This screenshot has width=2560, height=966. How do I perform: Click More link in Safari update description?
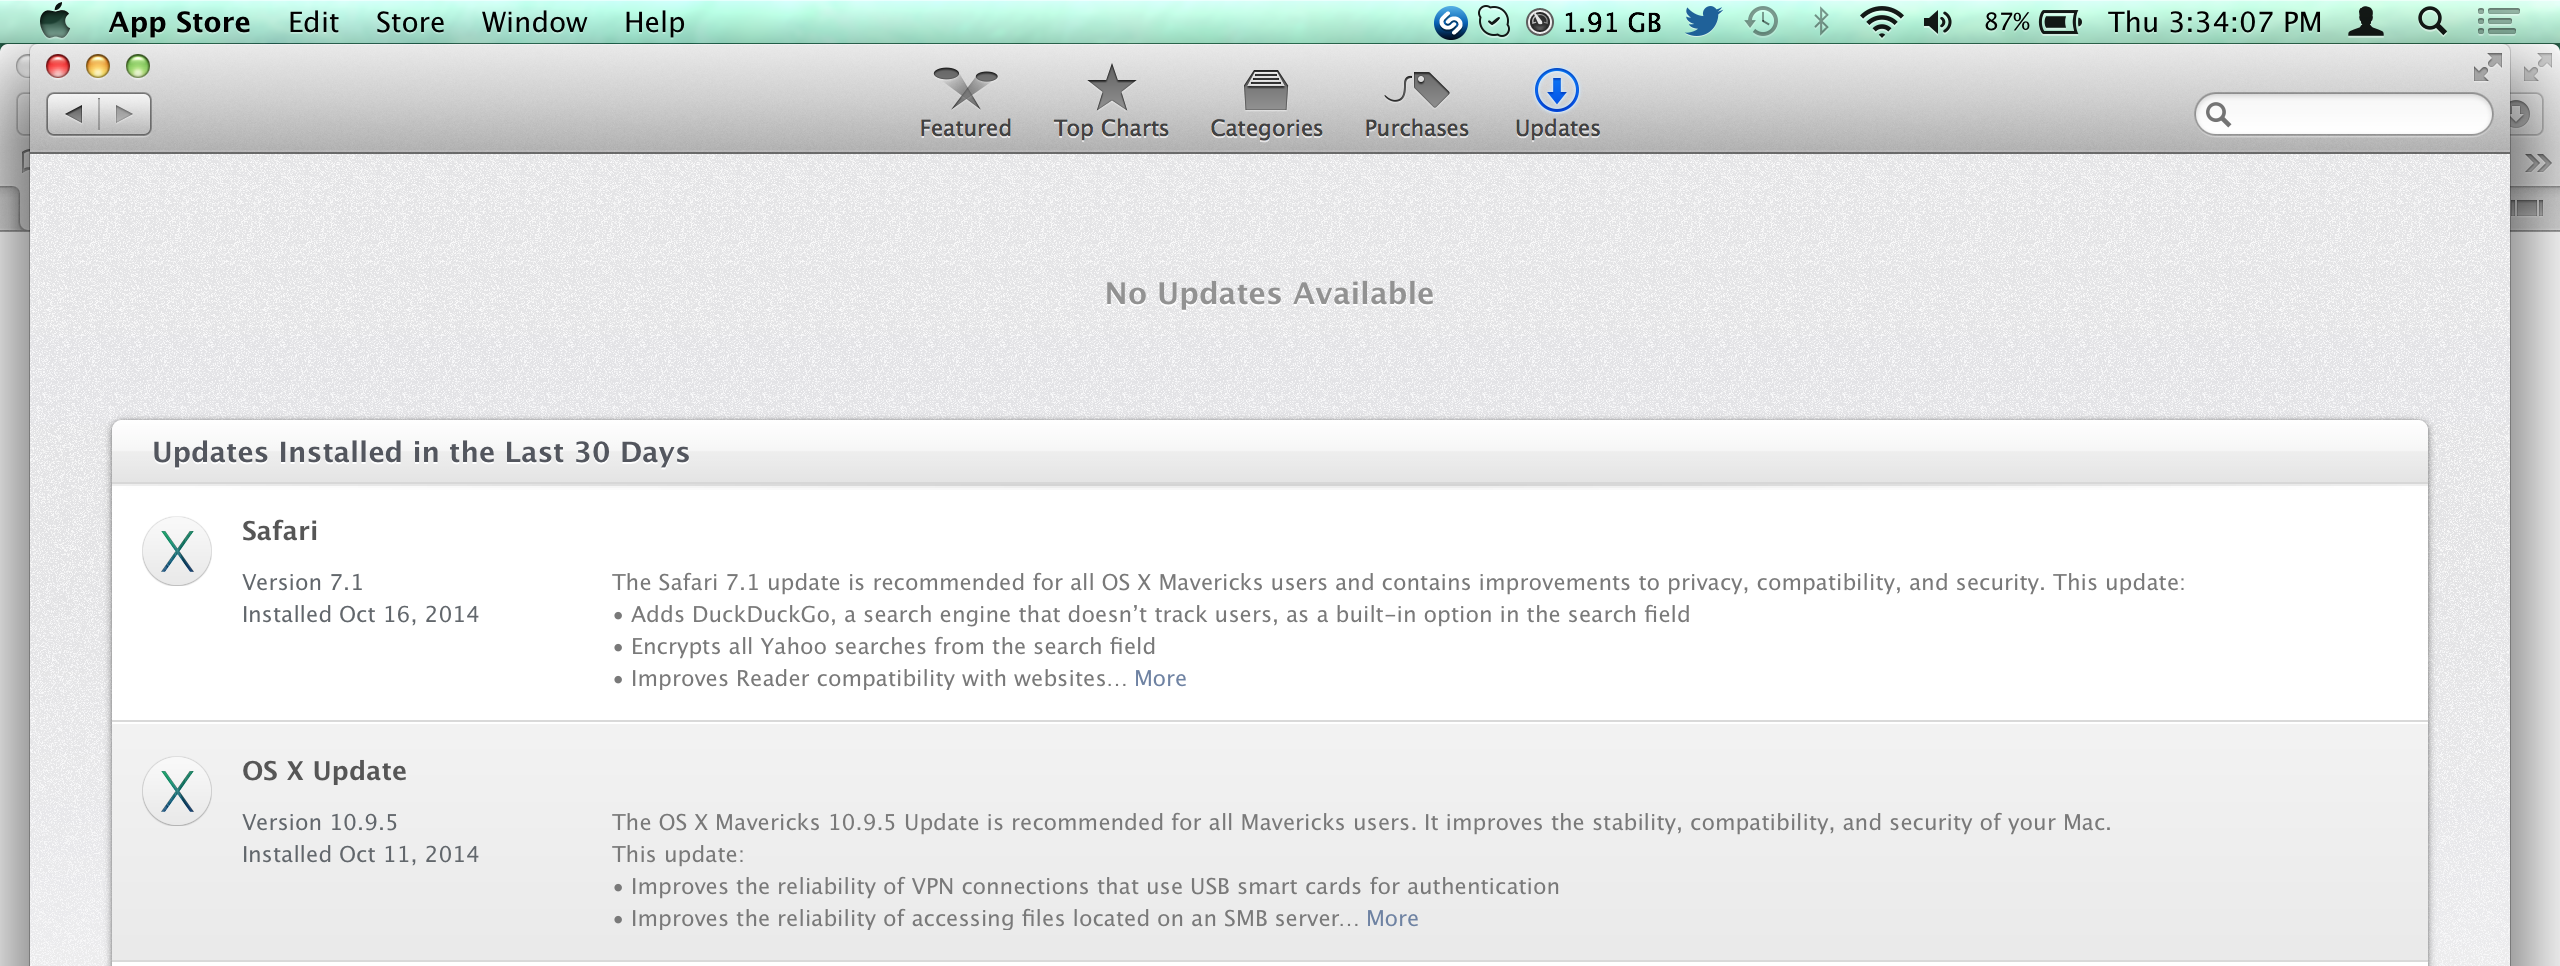coord(1160,678)
